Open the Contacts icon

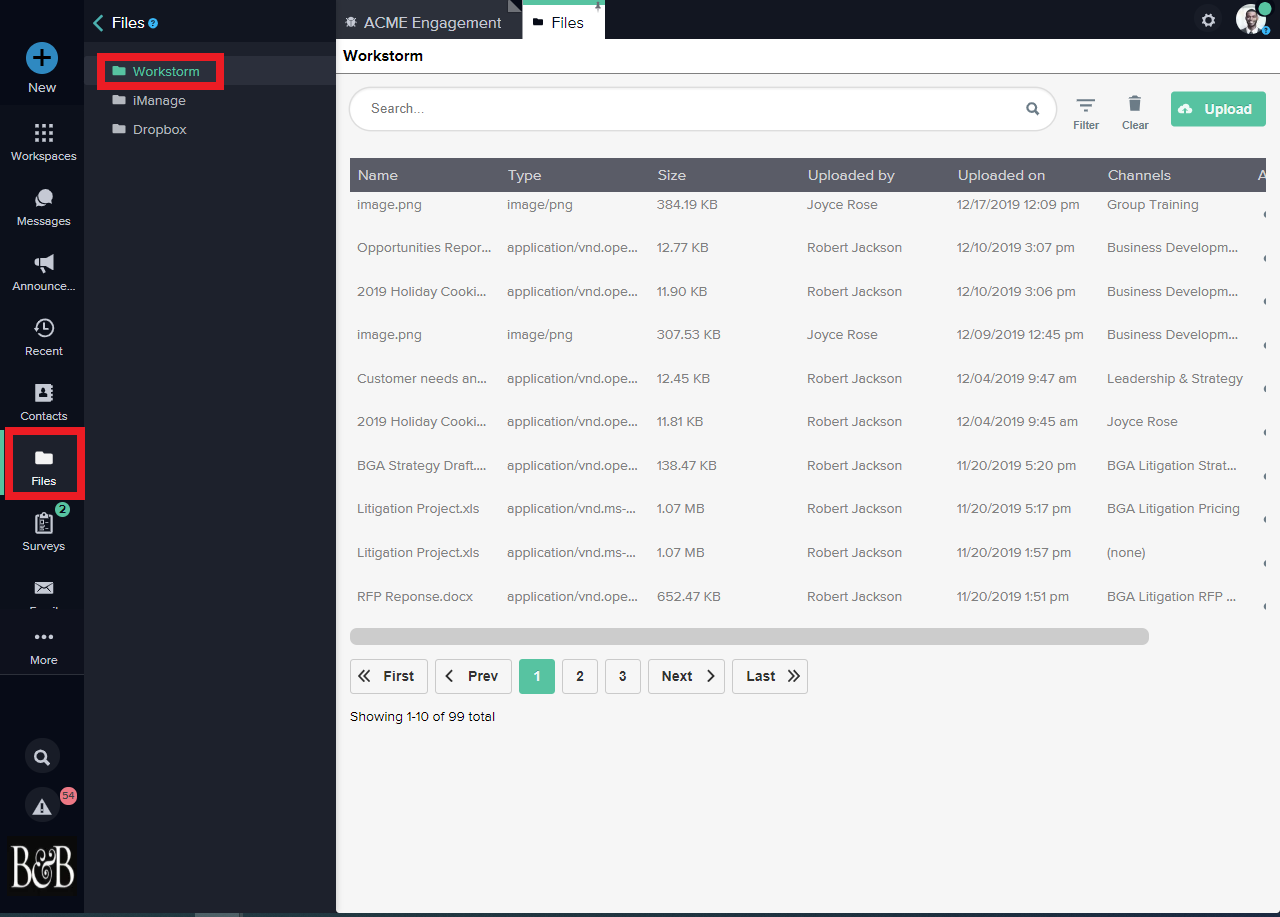(43, 393)
